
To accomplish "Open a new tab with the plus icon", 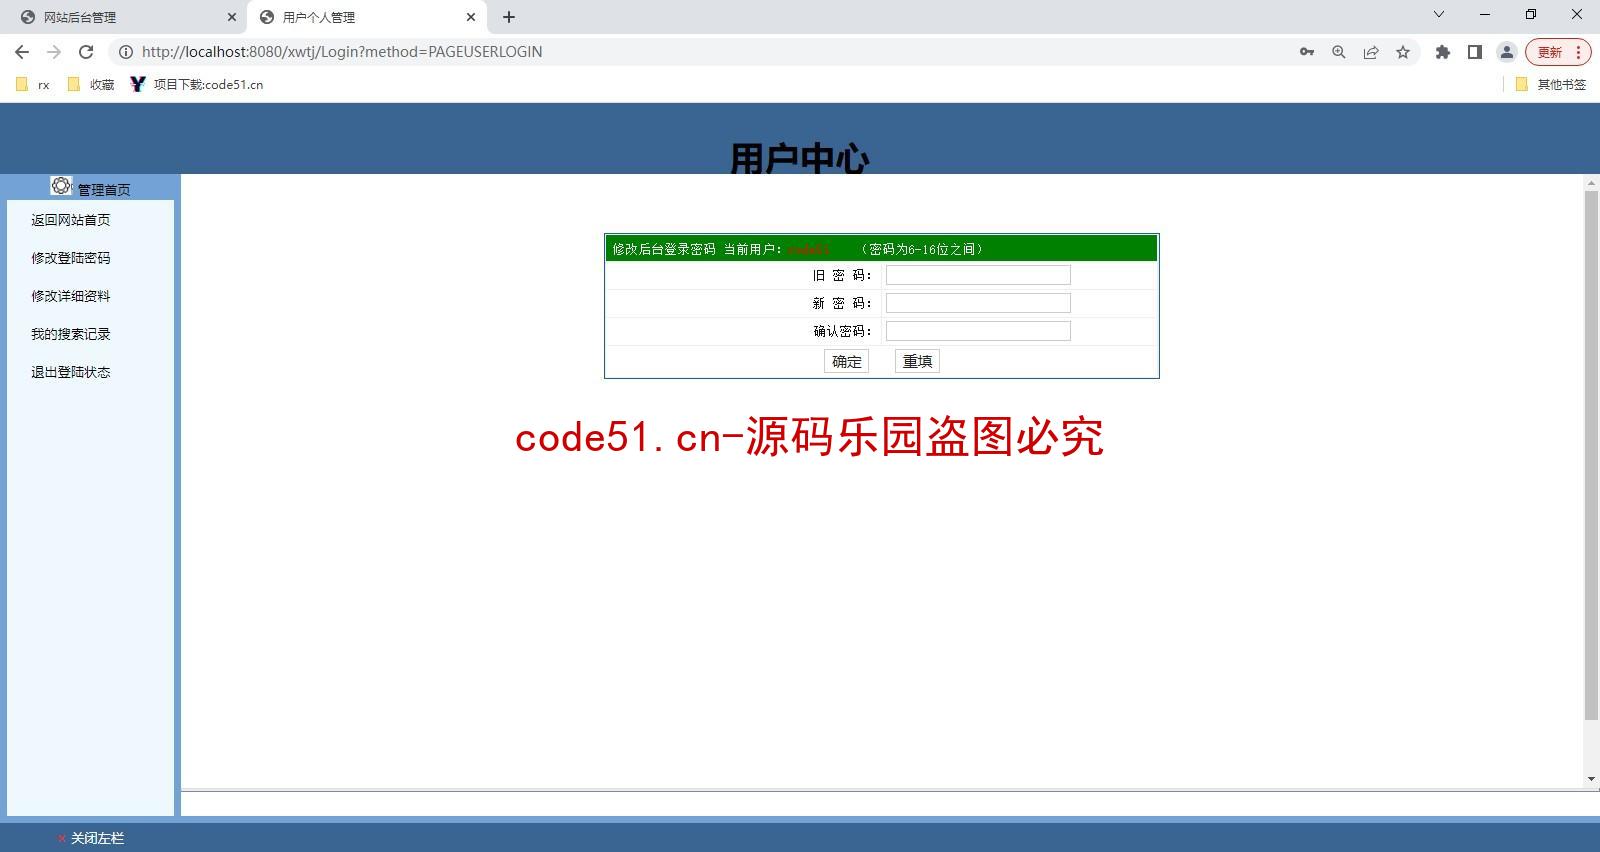I will pyautogui.click(x=509, y=17).
